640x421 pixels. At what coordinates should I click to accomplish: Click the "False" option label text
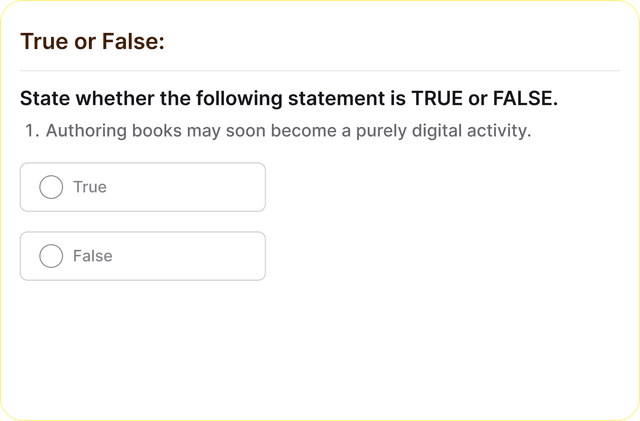pyautogui.click(x=93, y=256)
